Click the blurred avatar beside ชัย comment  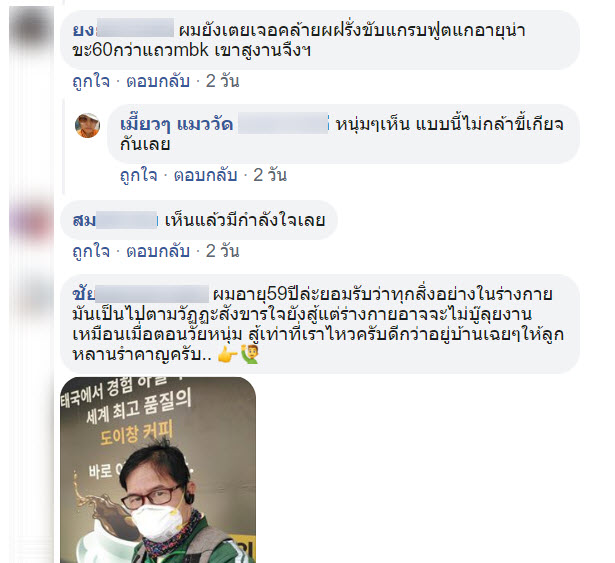point(31,294)
